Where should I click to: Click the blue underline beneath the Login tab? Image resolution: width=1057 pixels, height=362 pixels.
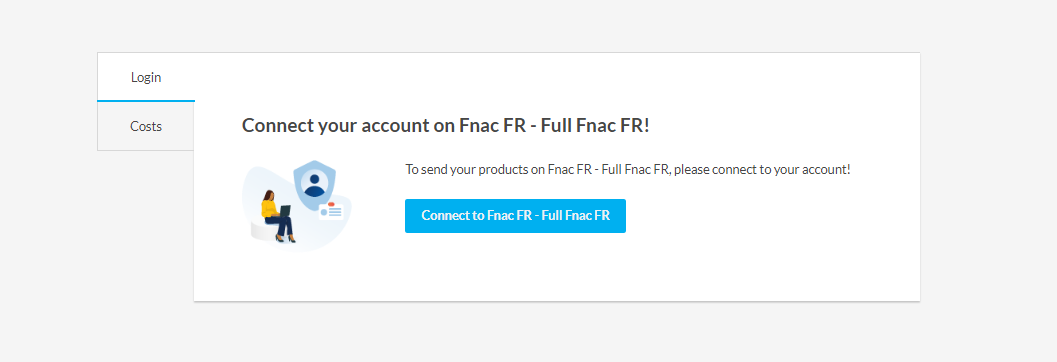(146, 100)
